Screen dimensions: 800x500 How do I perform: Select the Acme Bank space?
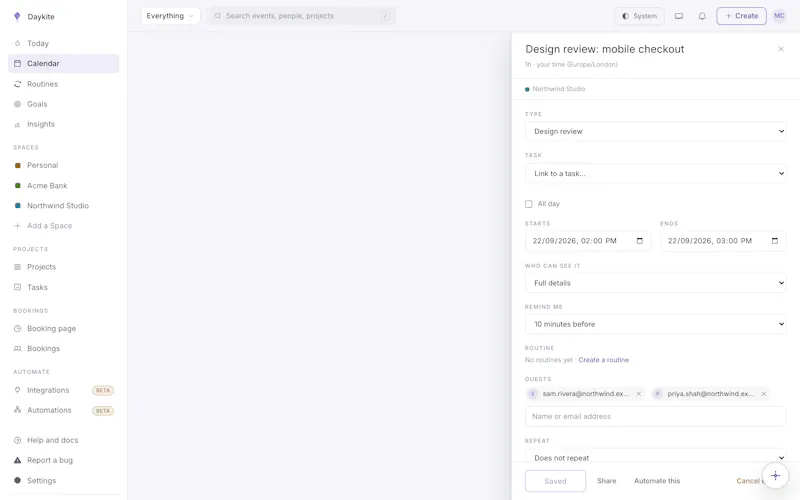[x=63, y=186]
